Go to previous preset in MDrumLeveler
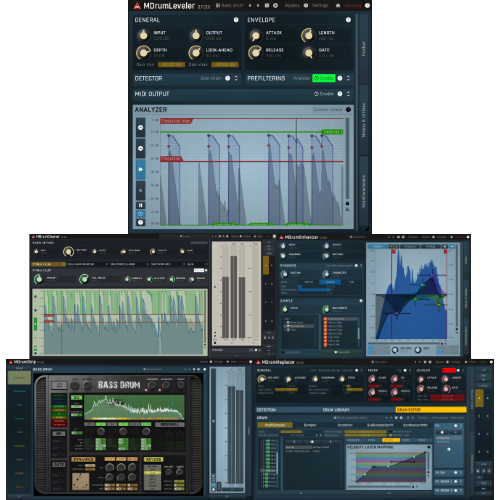 click(250, 5)
